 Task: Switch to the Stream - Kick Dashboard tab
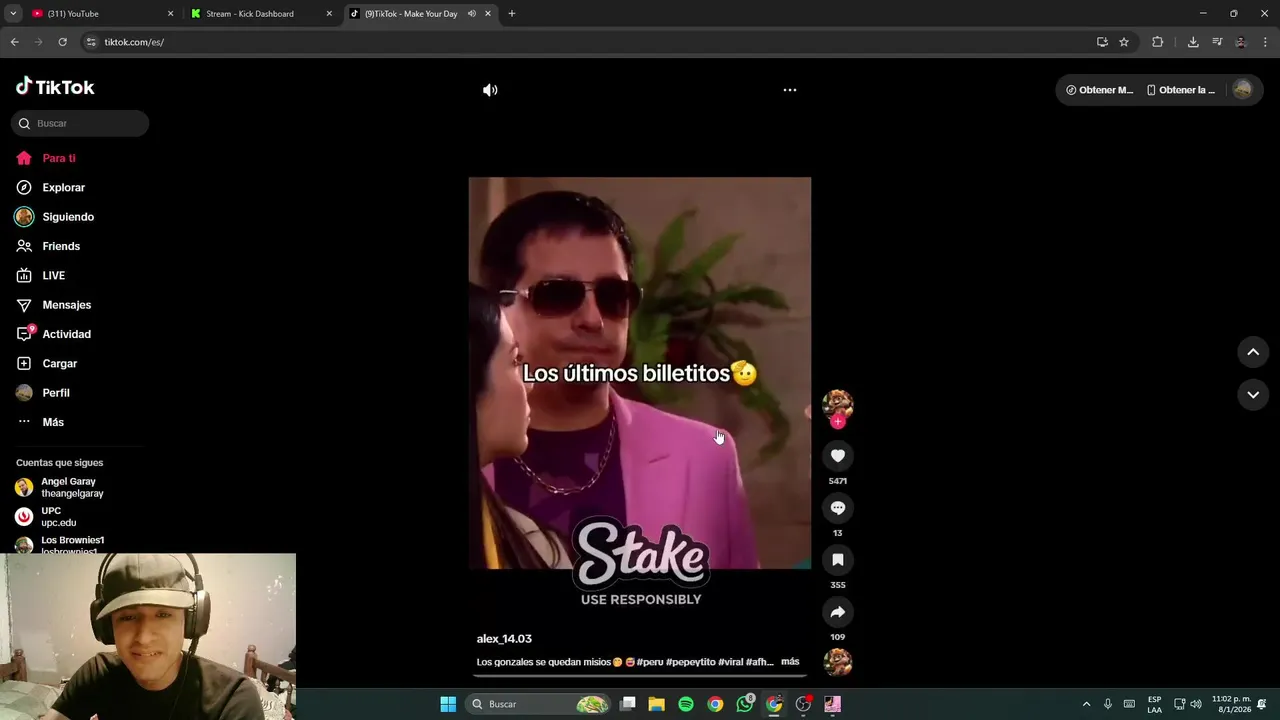point(260,14)
